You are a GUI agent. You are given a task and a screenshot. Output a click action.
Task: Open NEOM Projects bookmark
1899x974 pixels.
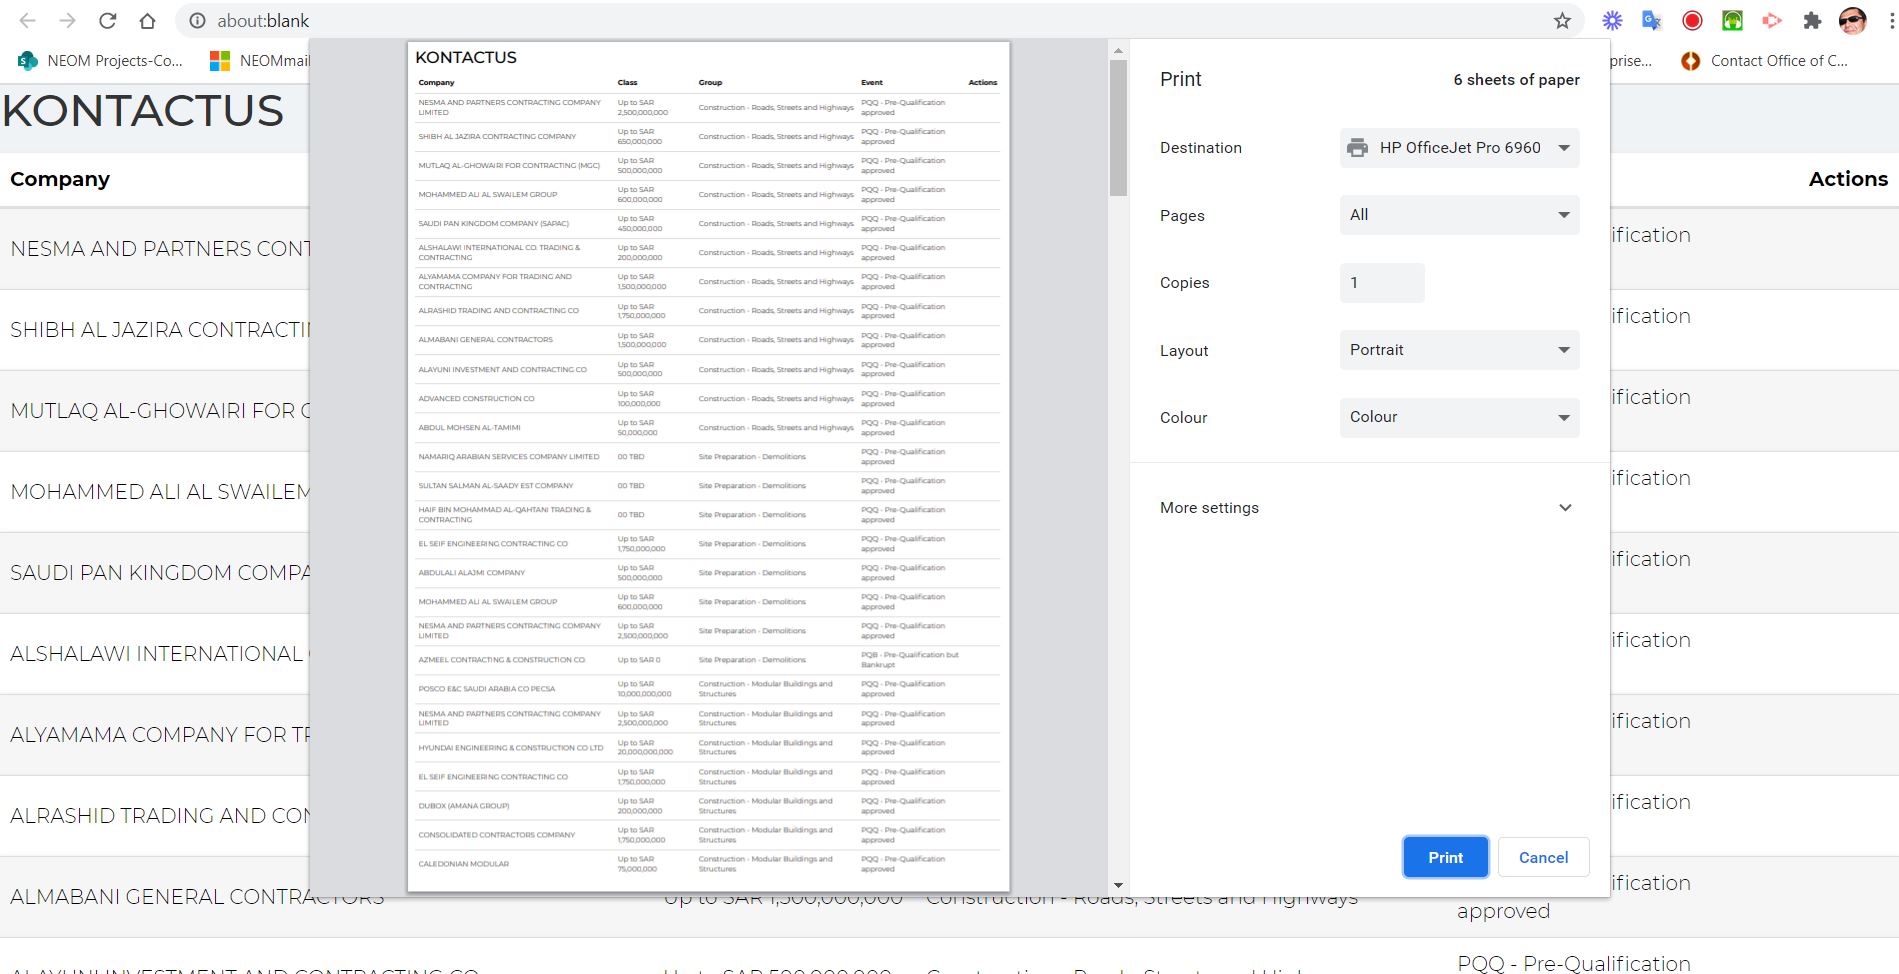click(100, 61)
